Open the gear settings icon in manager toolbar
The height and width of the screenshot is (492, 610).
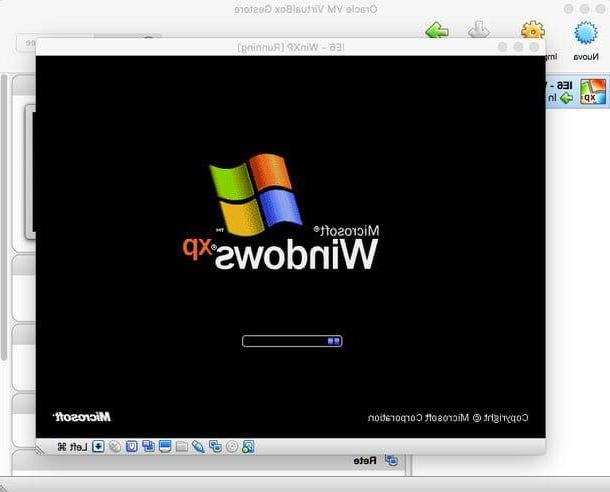click(533, 30)
